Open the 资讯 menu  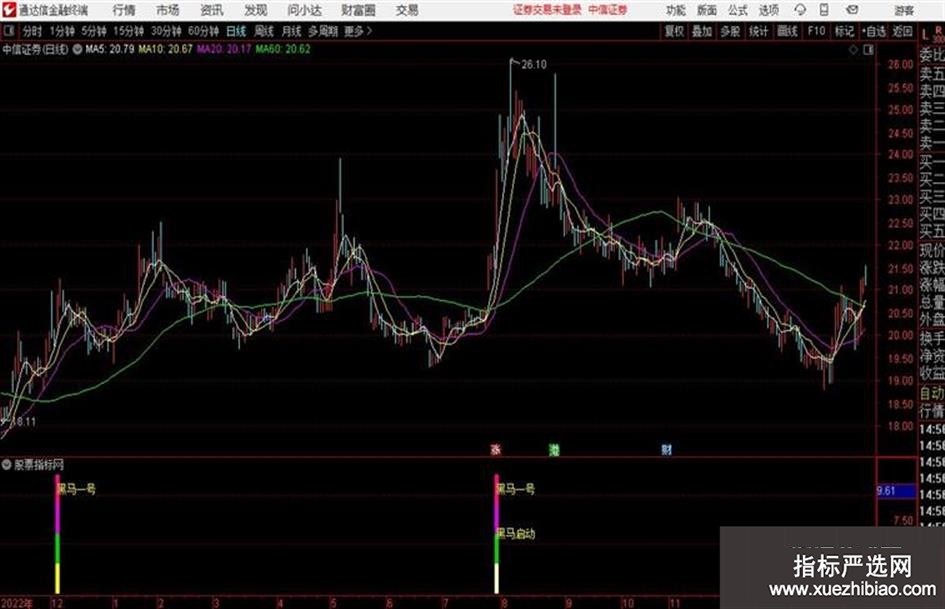coord(212,10)
